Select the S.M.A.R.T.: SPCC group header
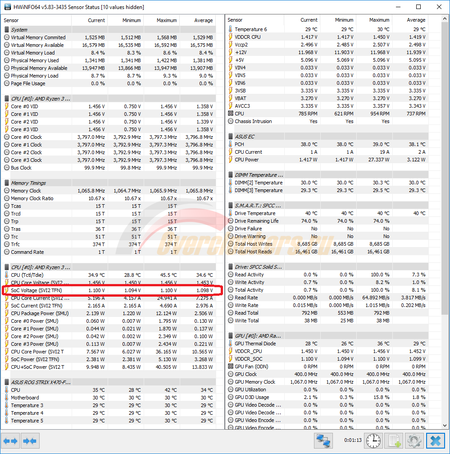Viewport: 450px width, 454px height. point(328,206)
